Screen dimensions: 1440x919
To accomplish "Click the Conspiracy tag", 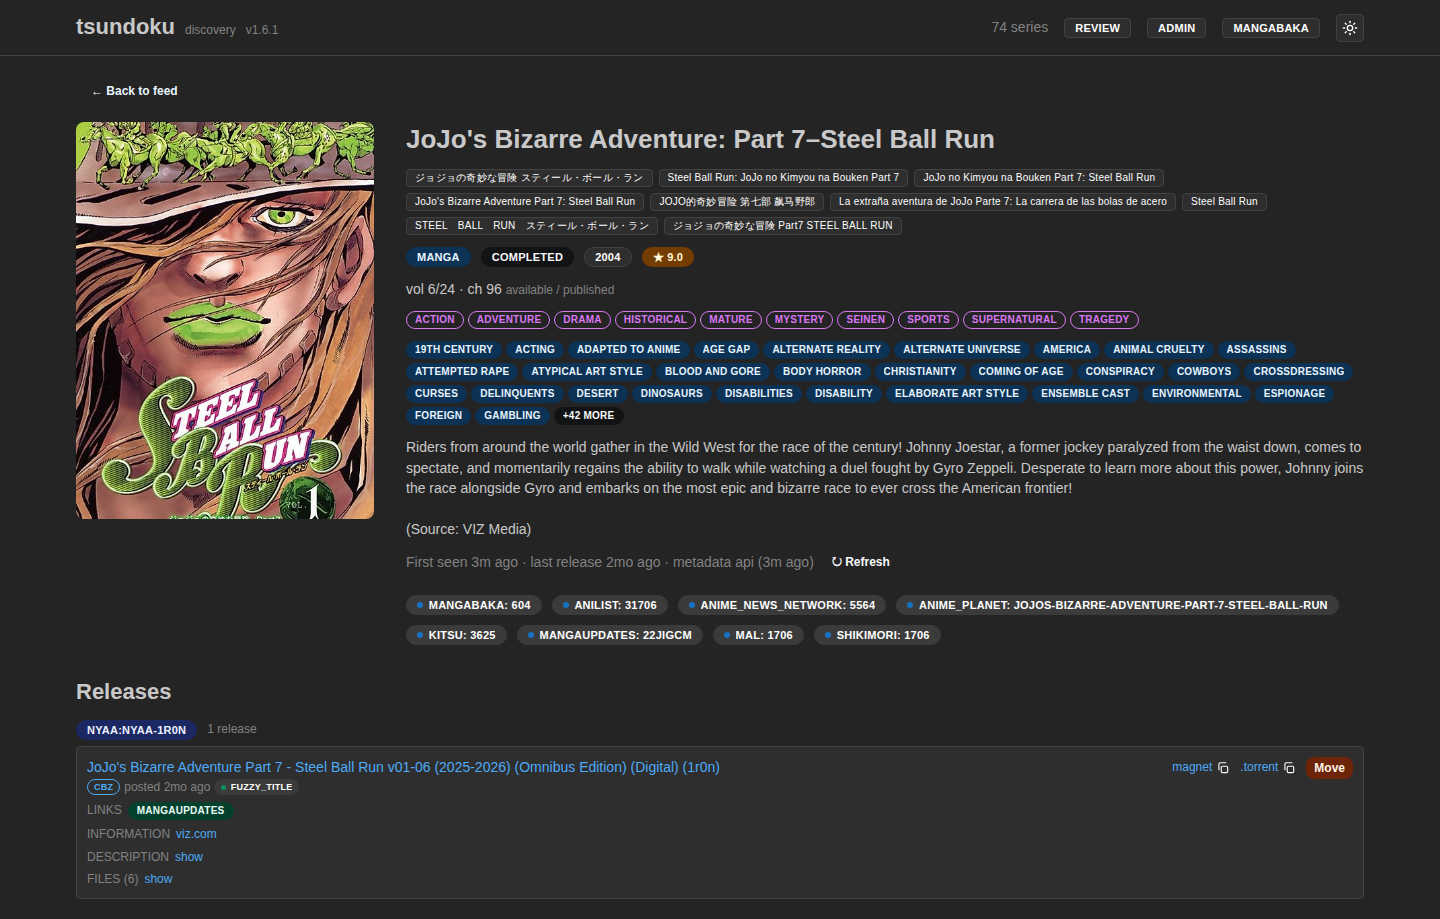I will click(x=1120, y=372).
